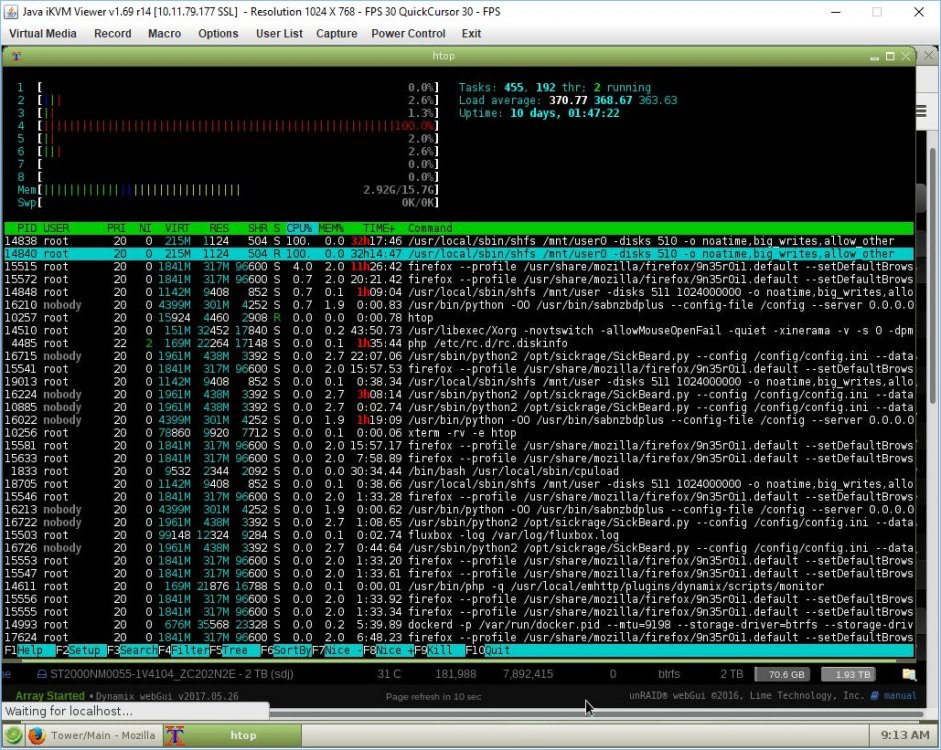Click the xterm icon on htop taskbar button
The height and width of the screenshot is (750, 941).
175,735
